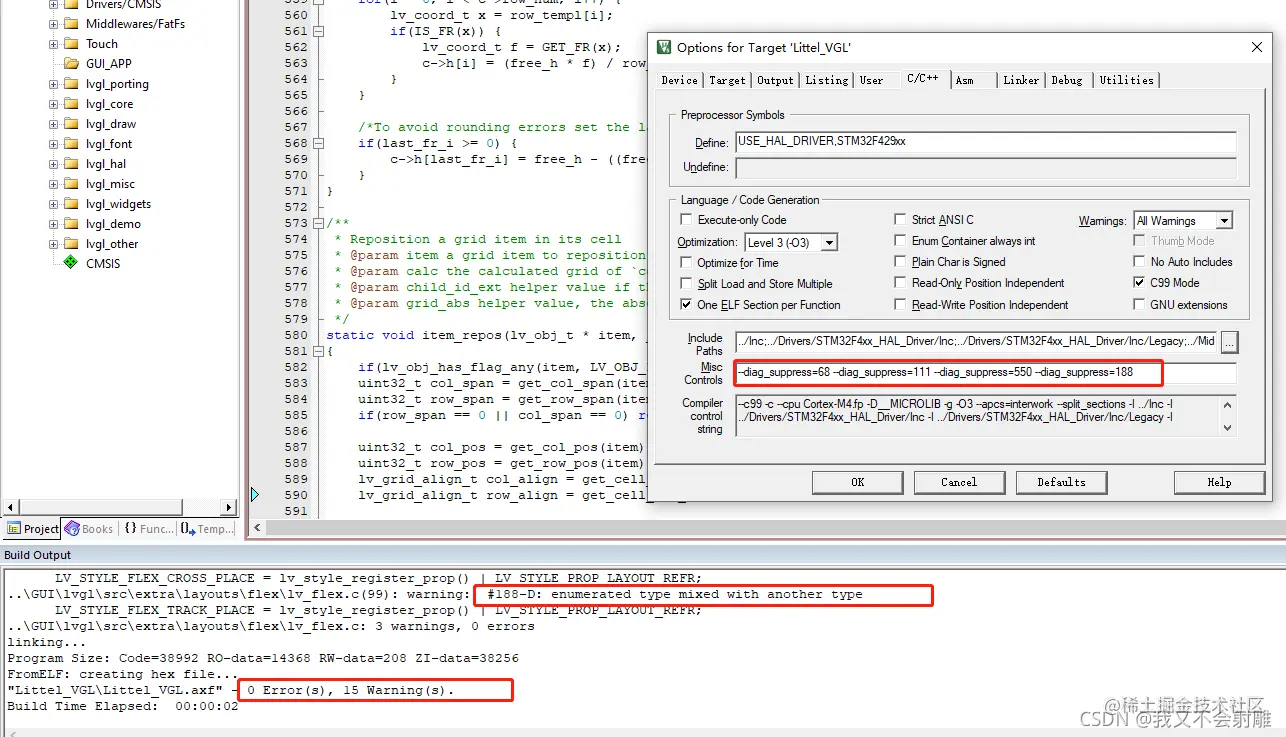Viewport: 1286px width, 737px height.
Task: Collapse the function fold at line 581
Action: click(319, 351)
